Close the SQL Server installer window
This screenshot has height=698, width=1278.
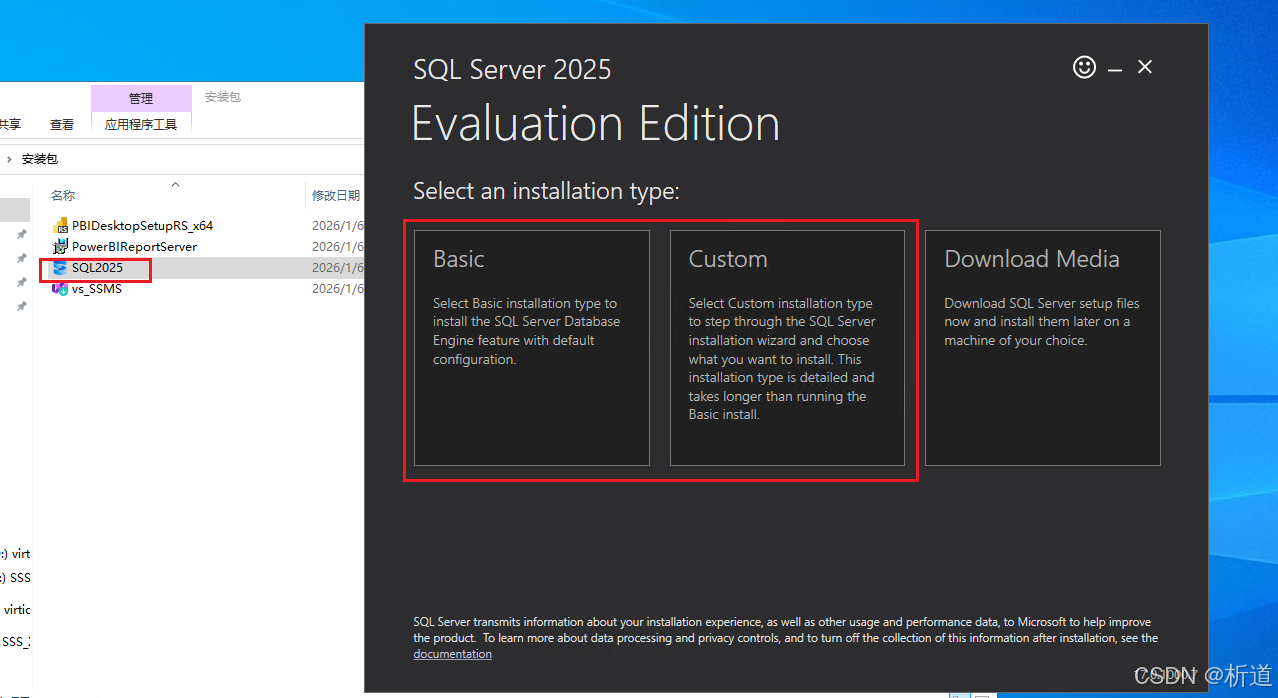click(x=1145, y=67)
